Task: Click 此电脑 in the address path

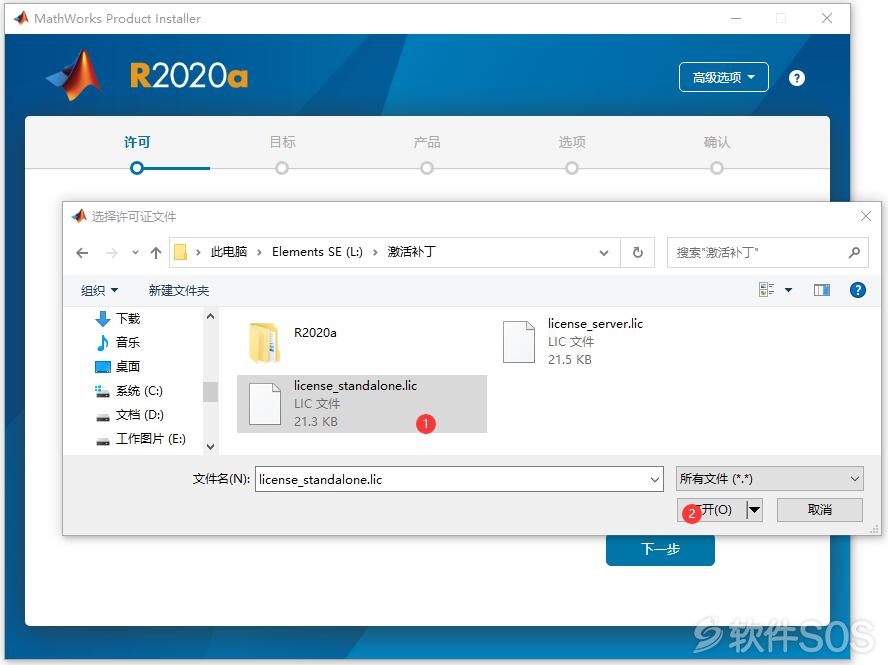Action: click(x=229, y=251)
